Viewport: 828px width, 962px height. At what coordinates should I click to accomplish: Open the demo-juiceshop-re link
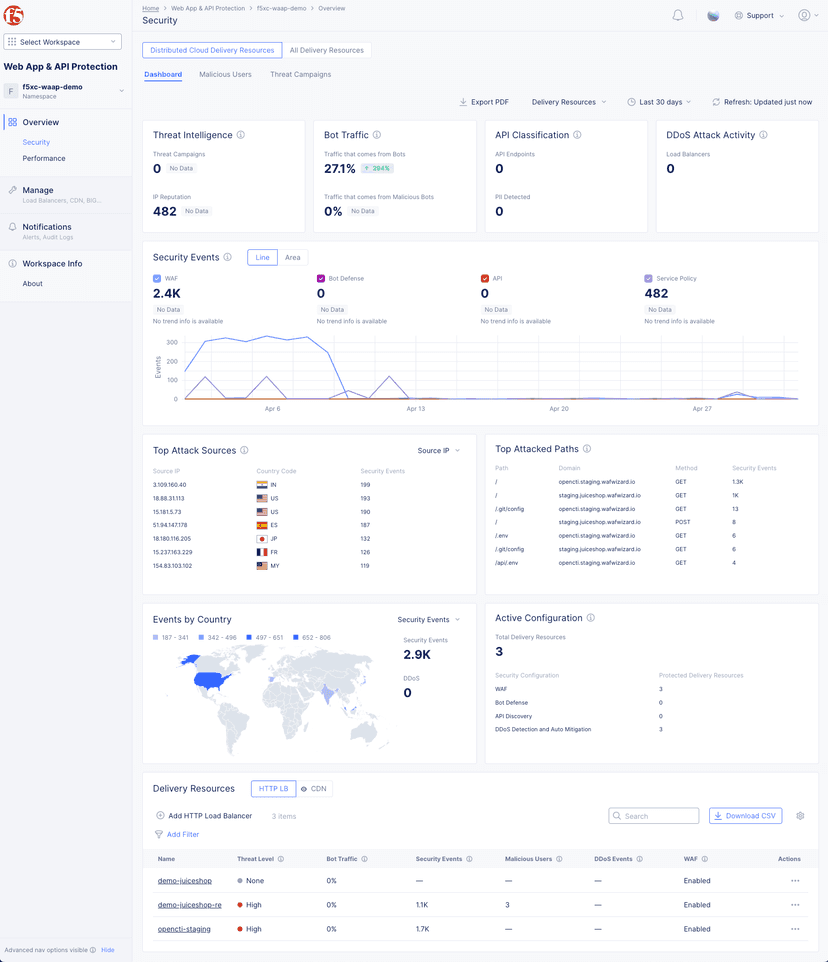189,905
